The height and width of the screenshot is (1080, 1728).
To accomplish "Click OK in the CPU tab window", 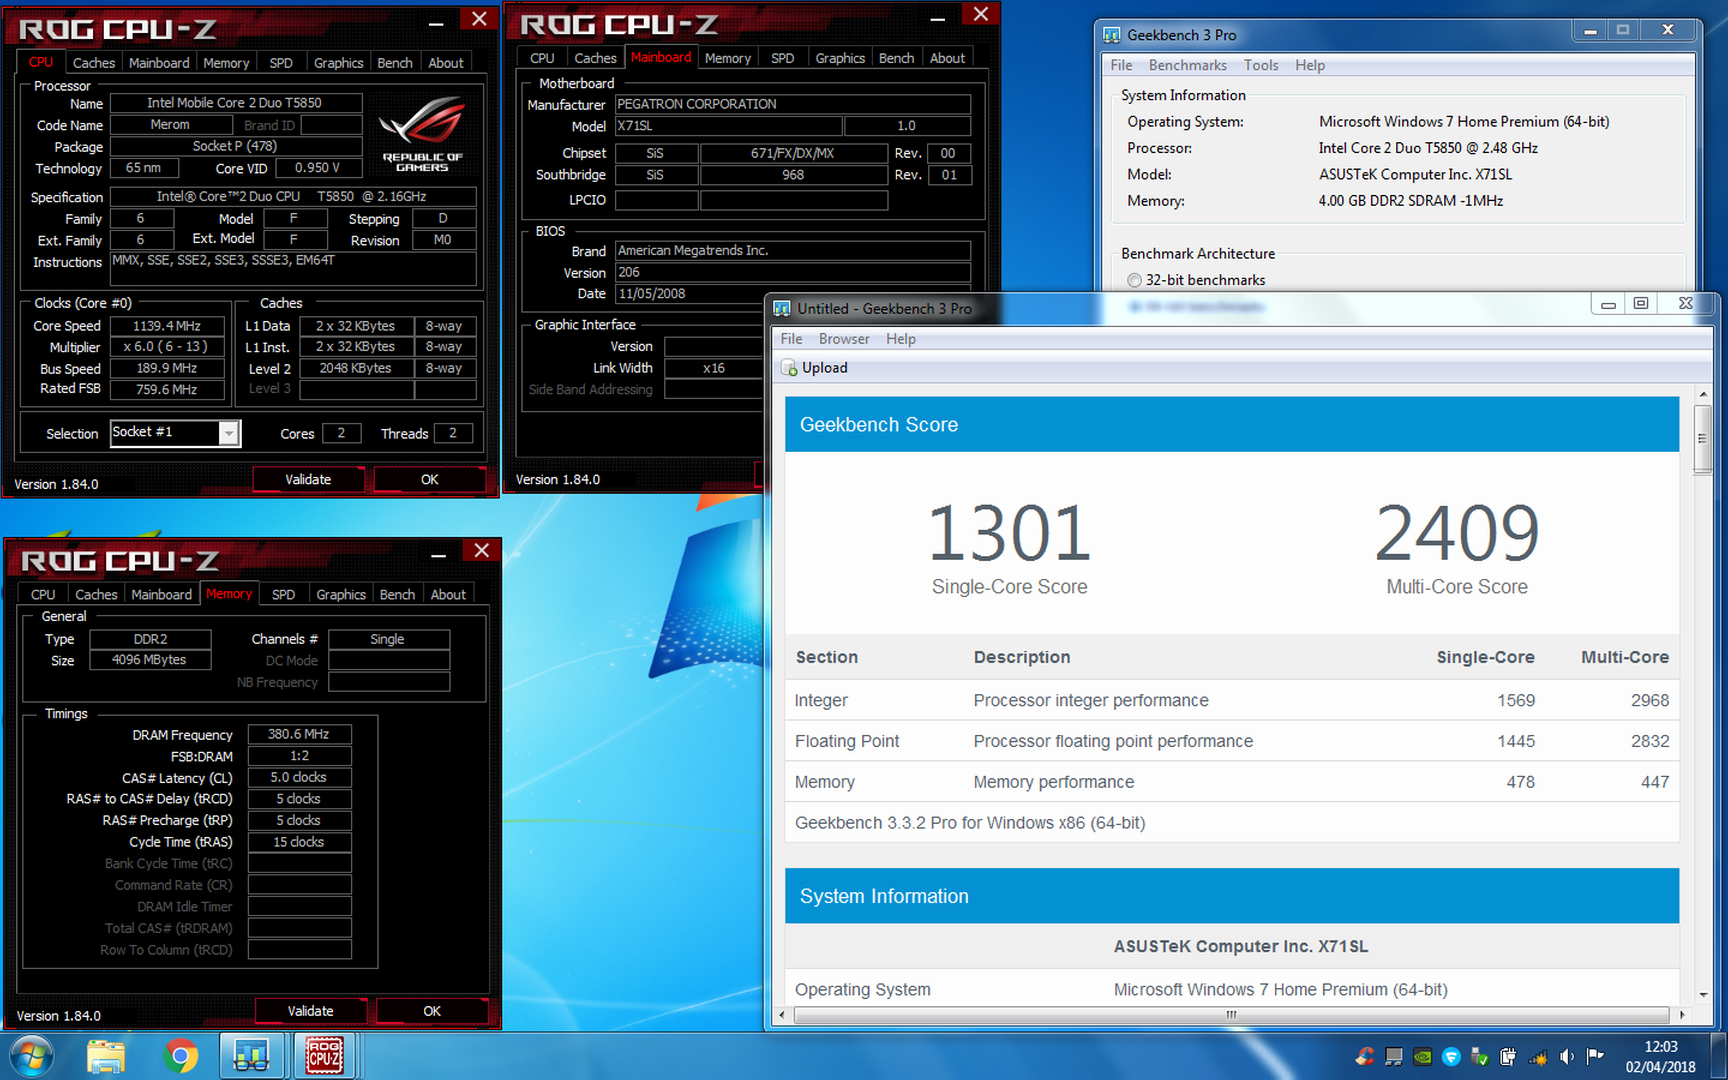I will click(x=430, y=480).
